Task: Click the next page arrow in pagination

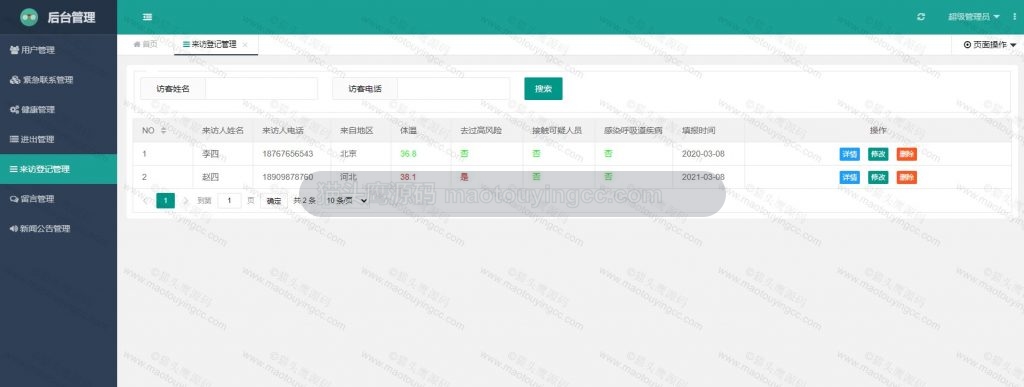Action: tap(185, 201)
